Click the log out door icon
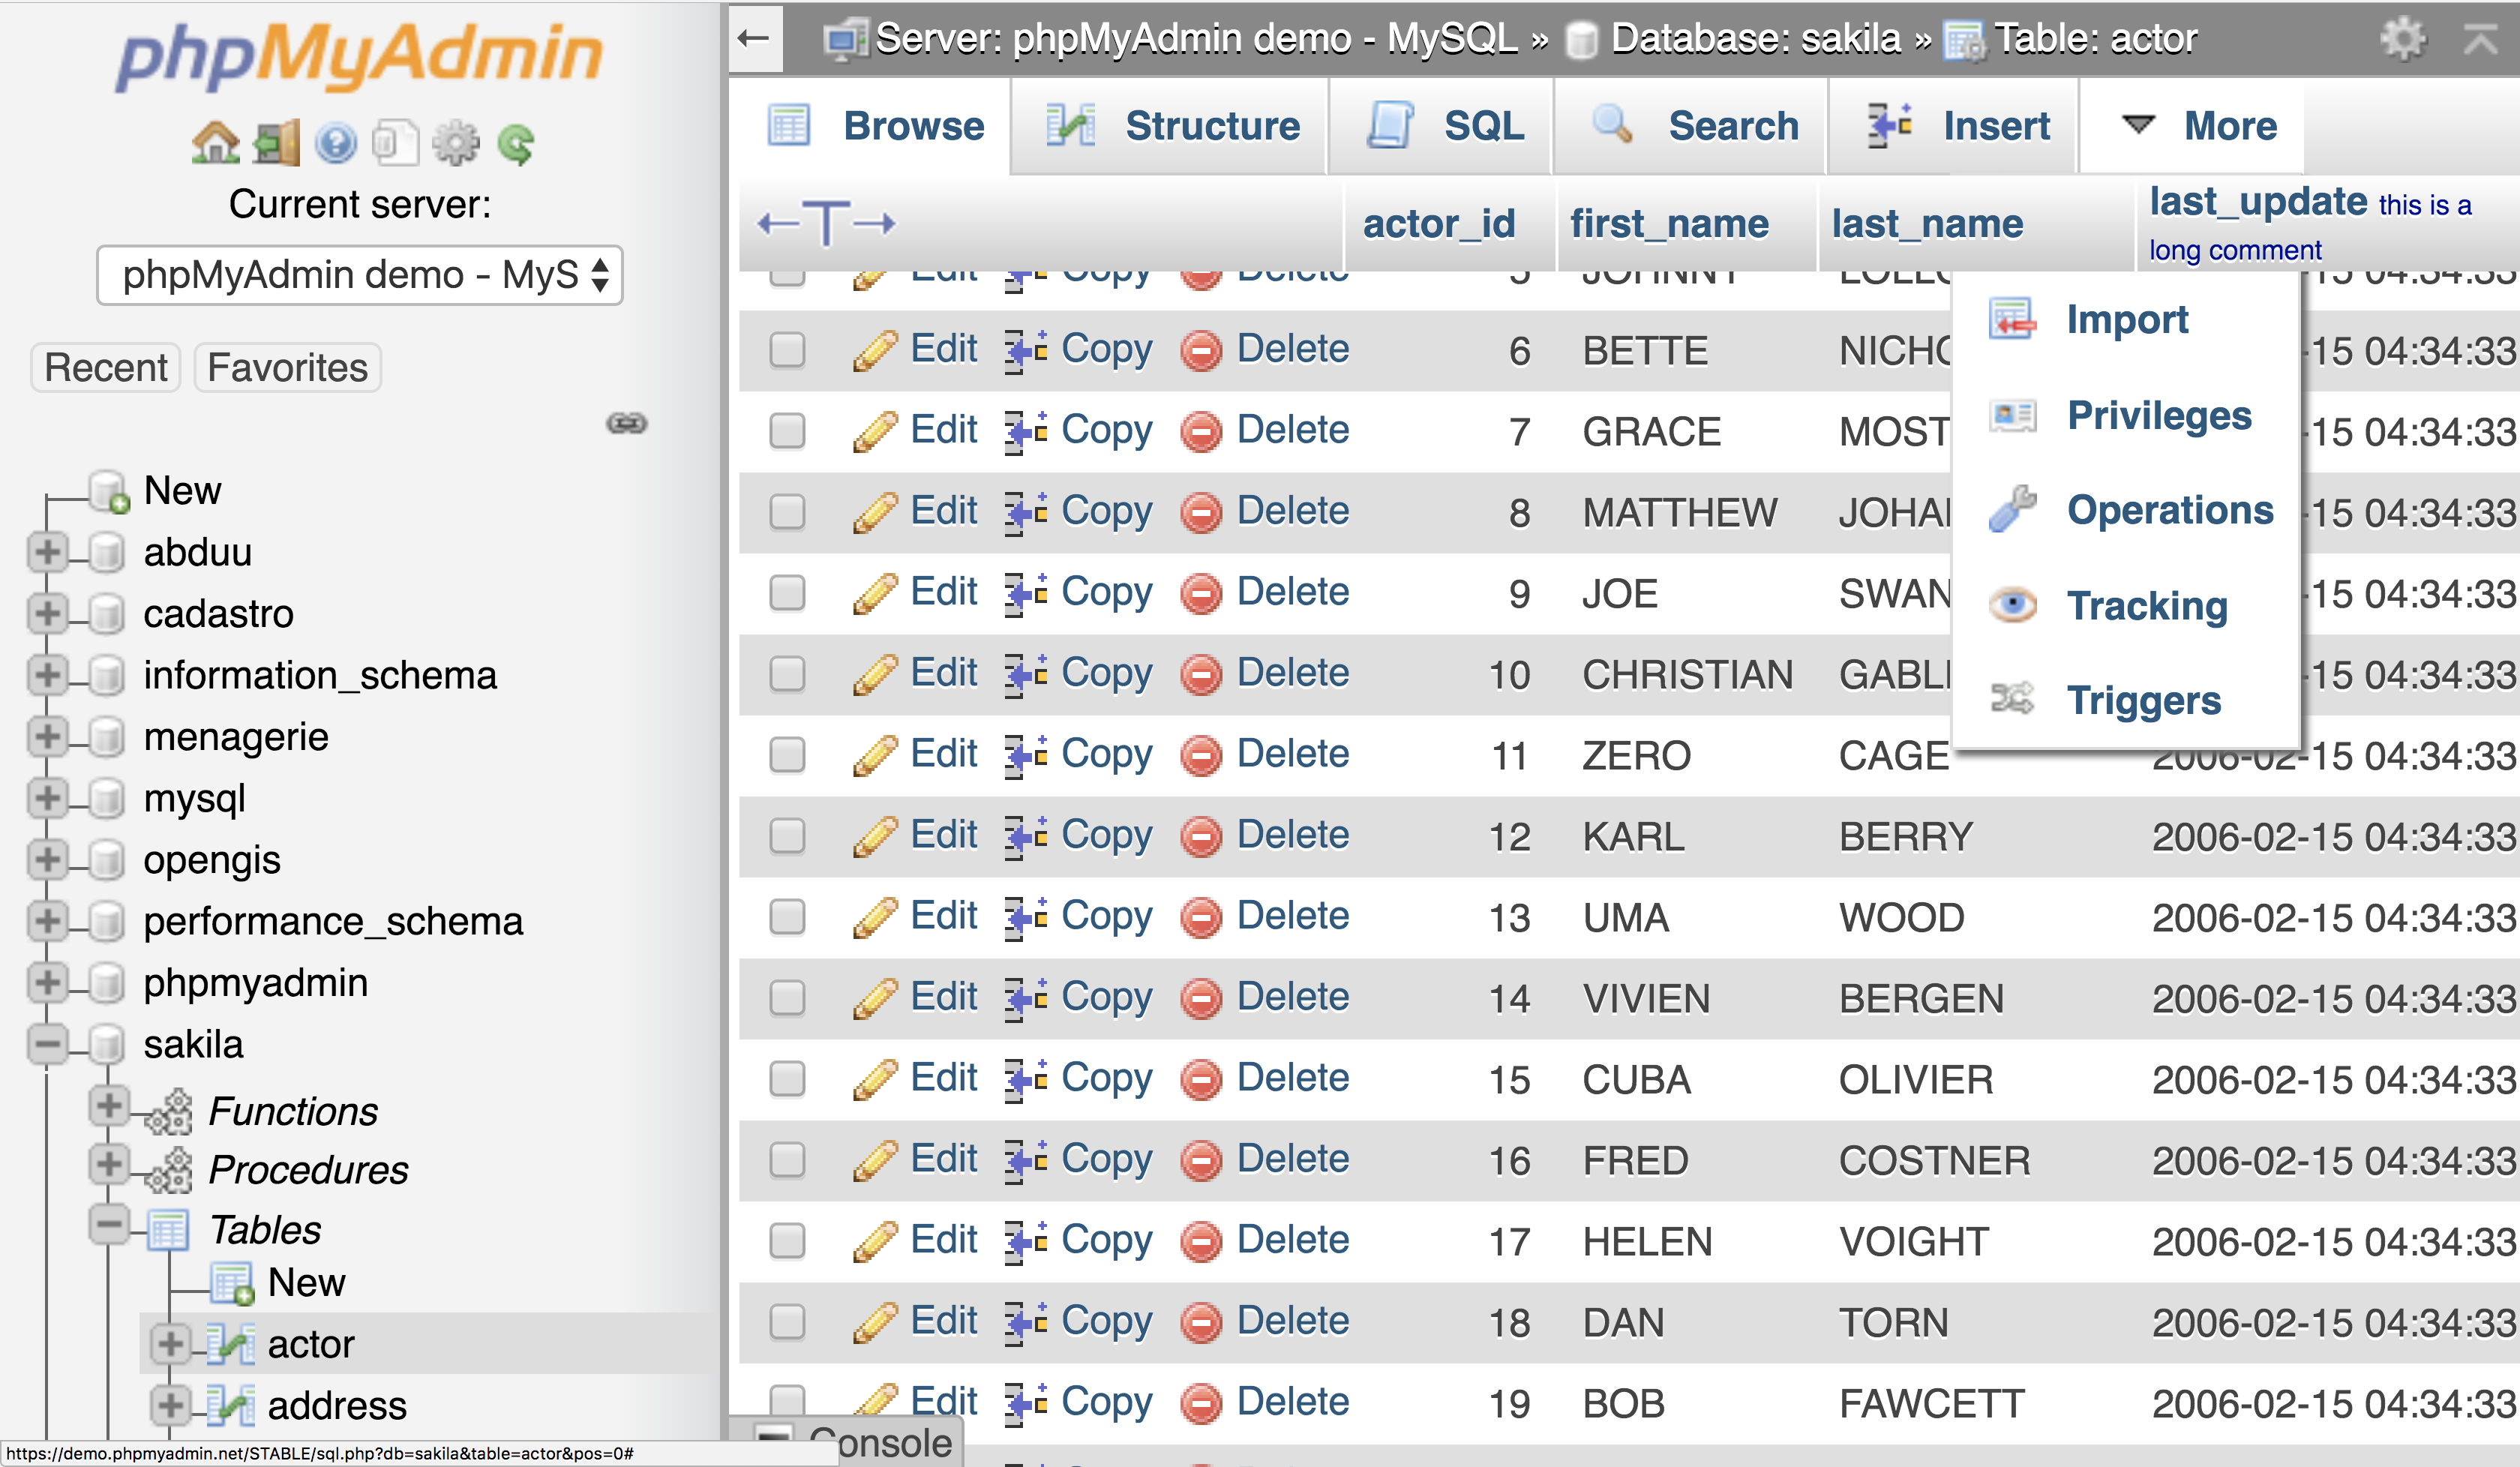 coord(276,143)
